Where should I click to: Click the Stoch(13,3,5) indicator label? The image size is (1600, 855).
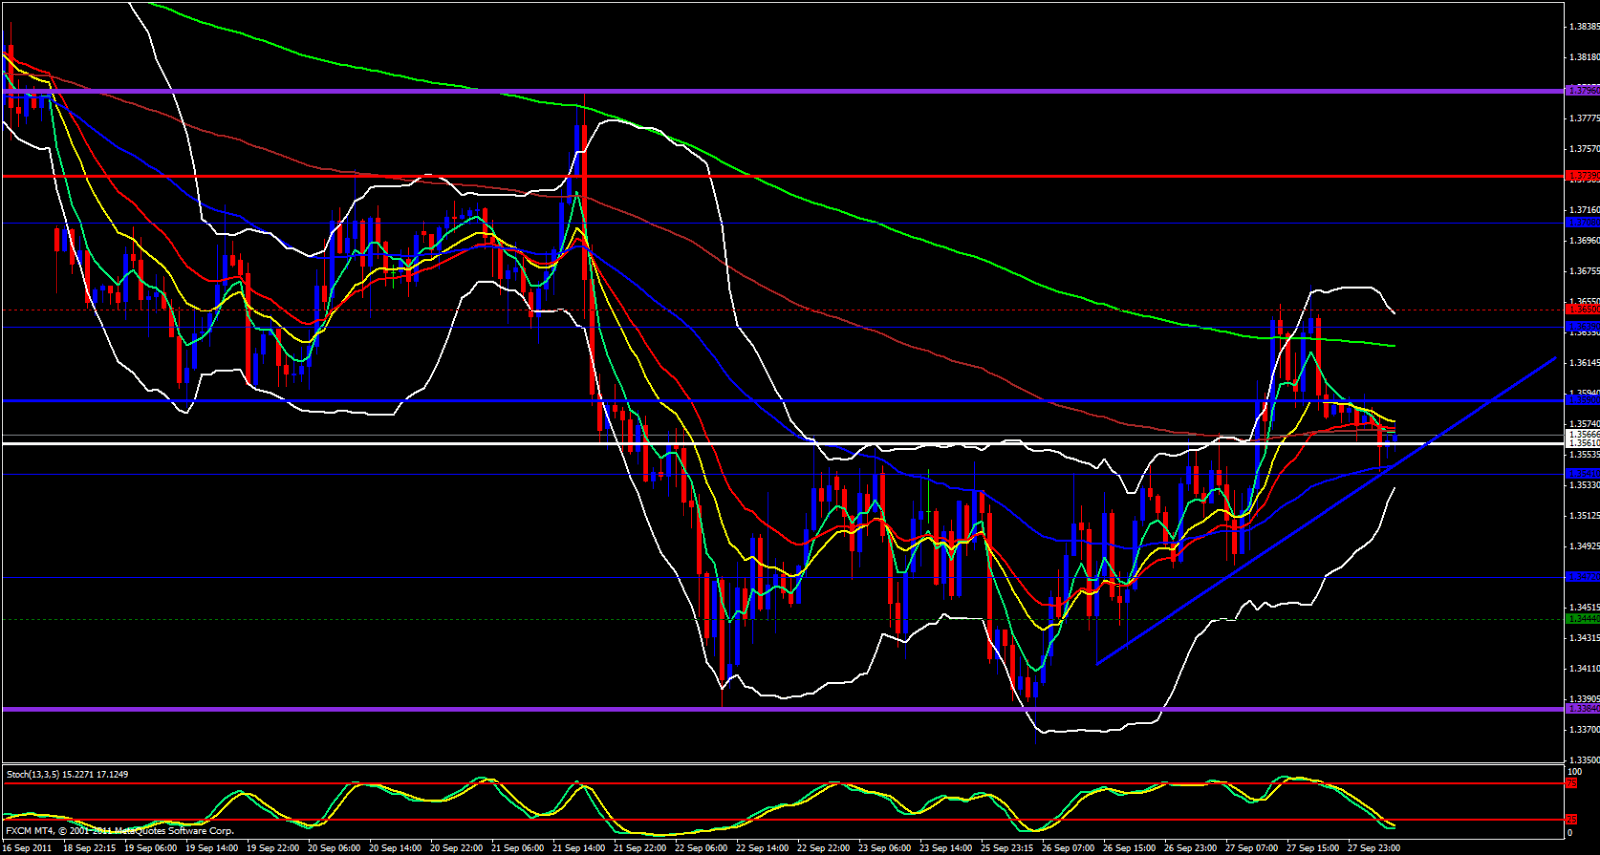click(x=67, y=774)
